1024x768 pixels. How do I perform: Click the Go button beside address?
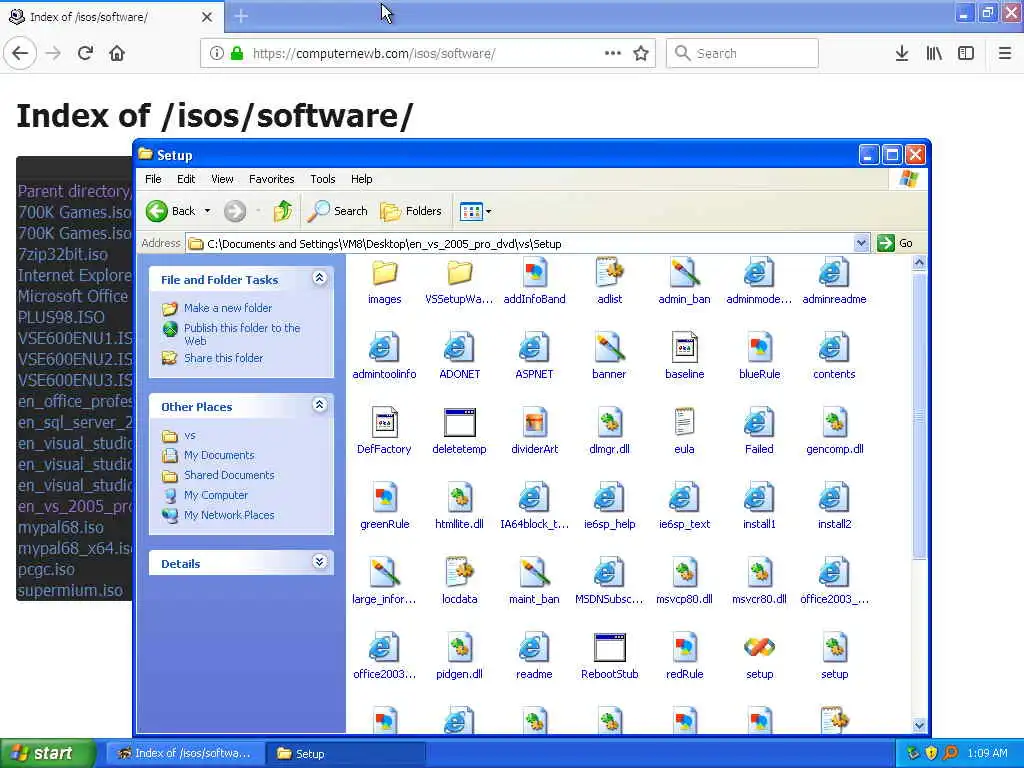[895, 243]
